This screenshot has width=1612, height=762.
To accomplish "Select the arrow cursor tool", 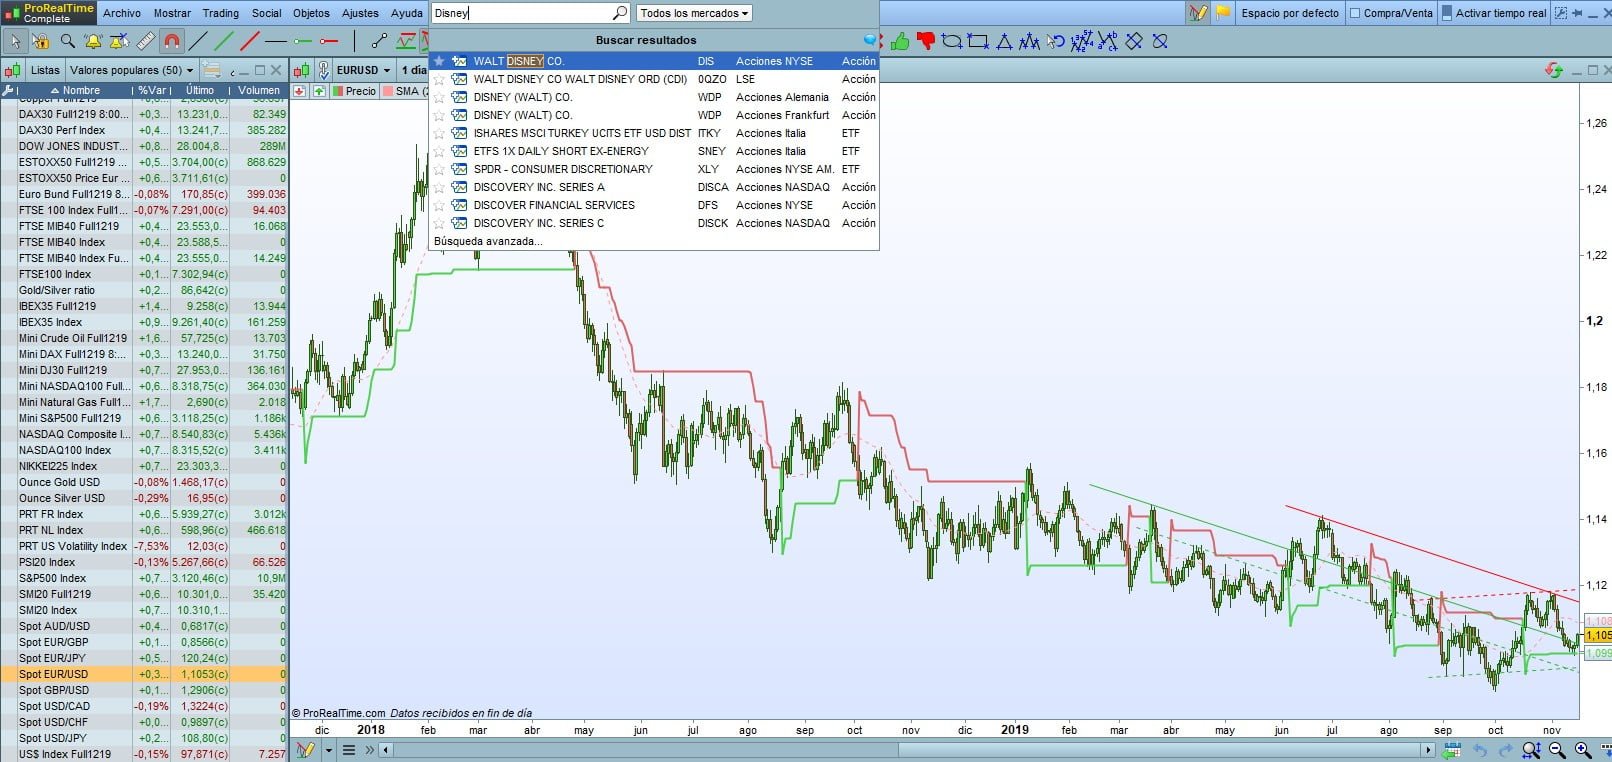I will pos(15,41).
